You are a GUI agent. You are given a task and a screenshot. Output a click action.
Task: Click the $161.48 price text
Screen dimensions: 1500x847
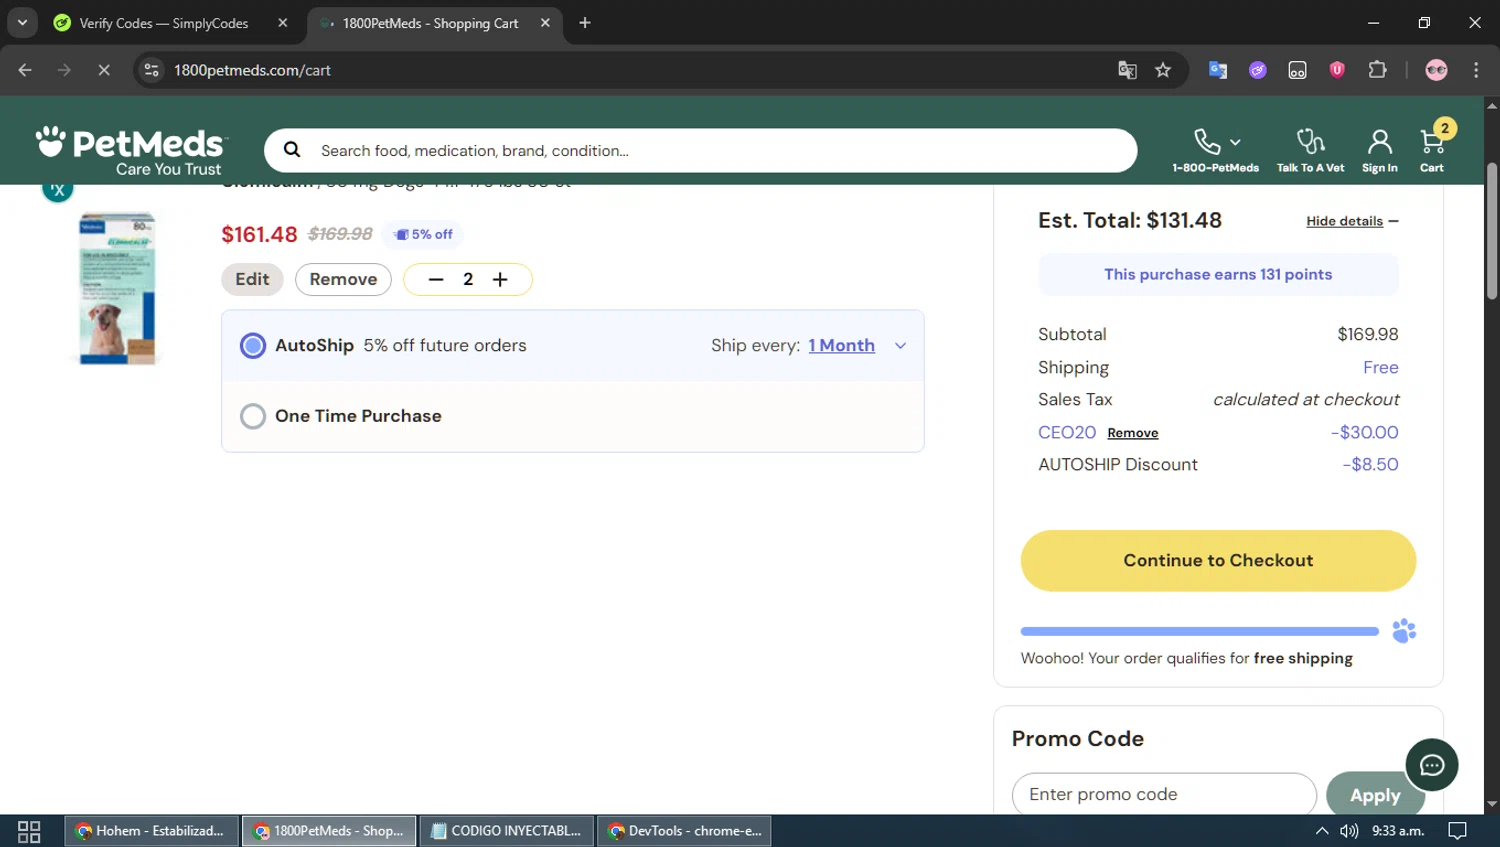pos(259,234)
